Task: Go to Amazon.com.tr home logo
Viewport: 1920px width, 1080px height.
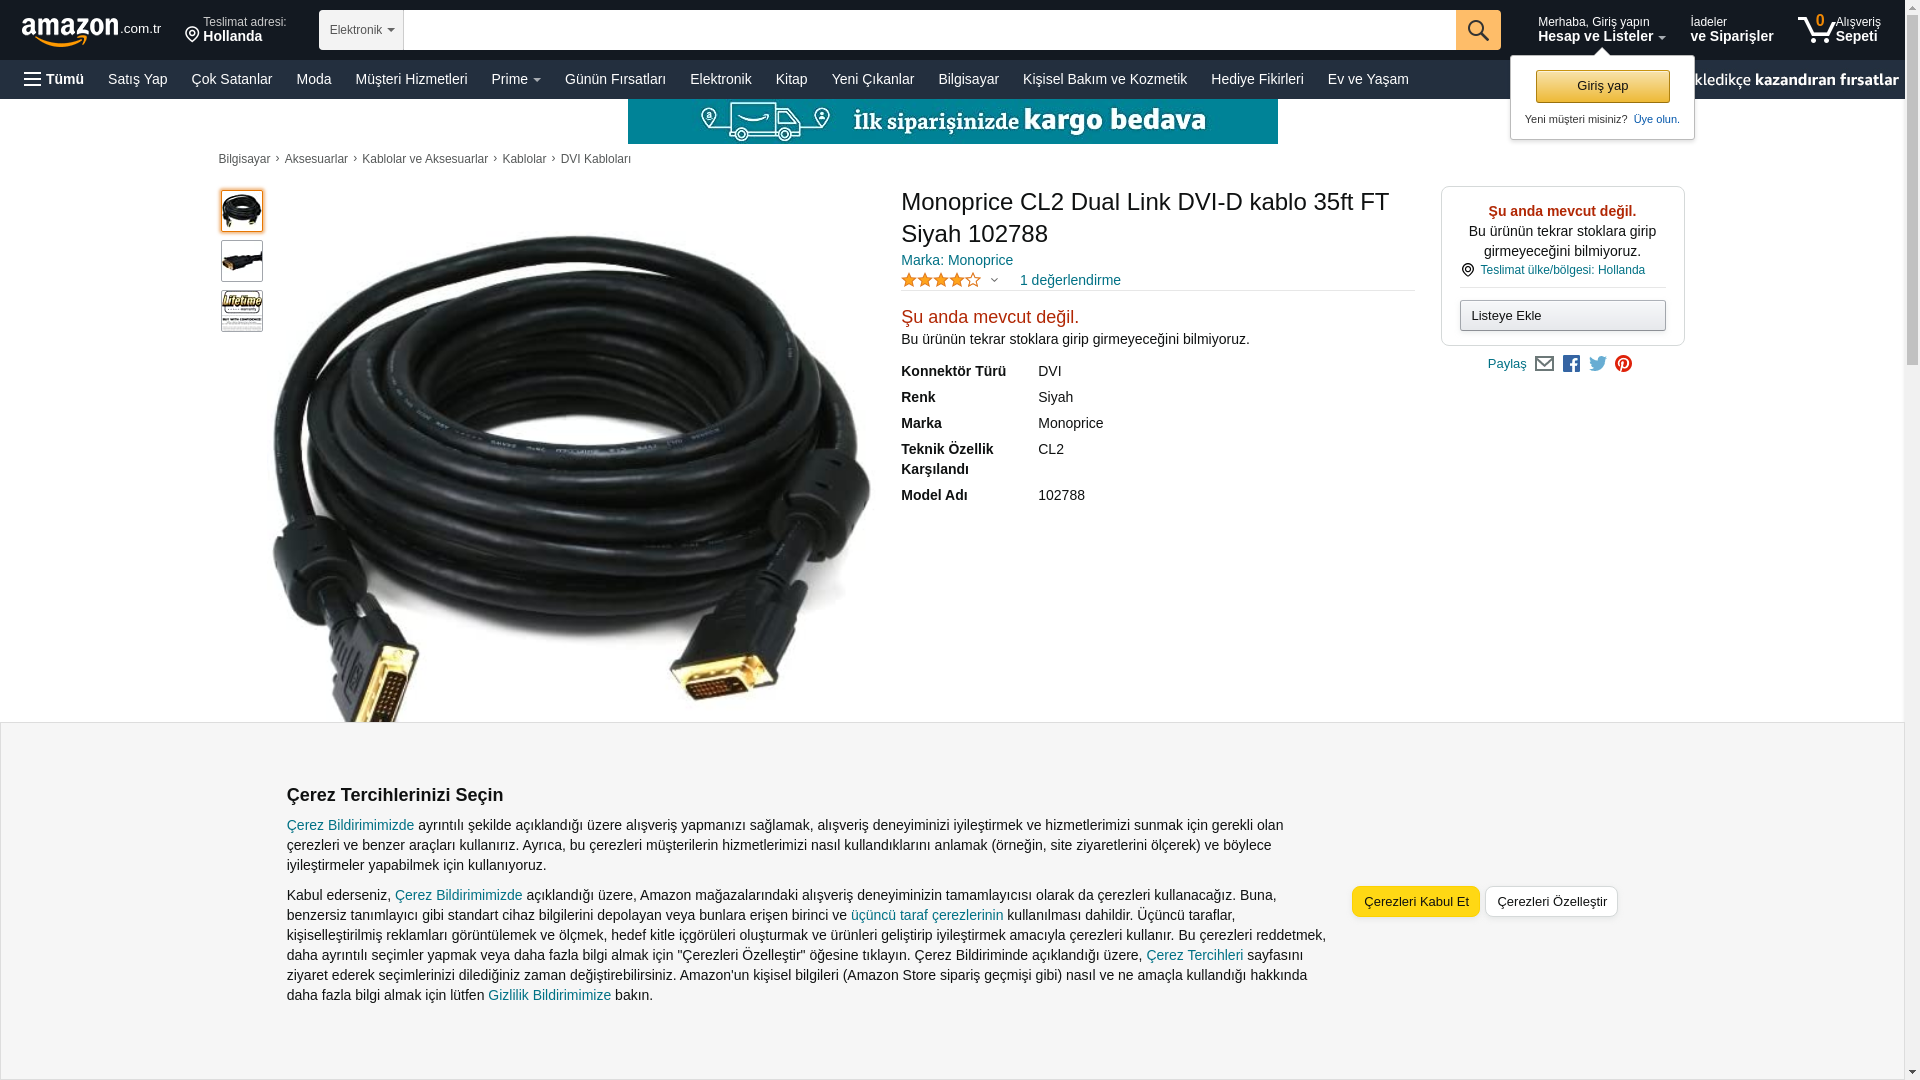Action: 91,31
